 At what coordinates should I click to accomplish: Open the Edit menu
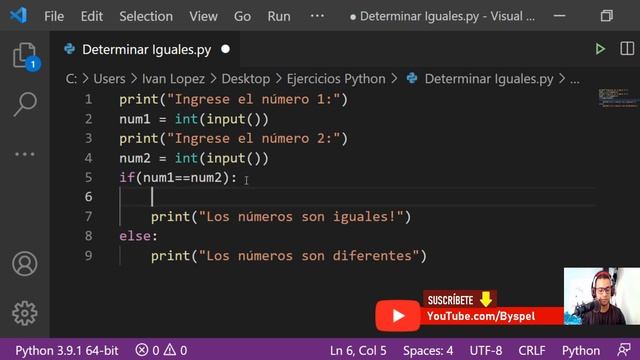pos(91,16)
